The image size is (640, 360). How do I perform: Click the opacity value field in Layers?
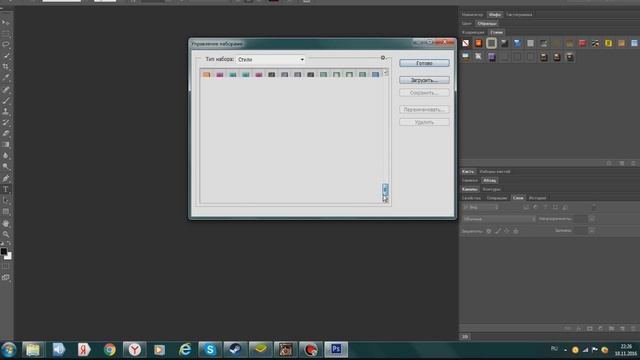click(580, 219)
